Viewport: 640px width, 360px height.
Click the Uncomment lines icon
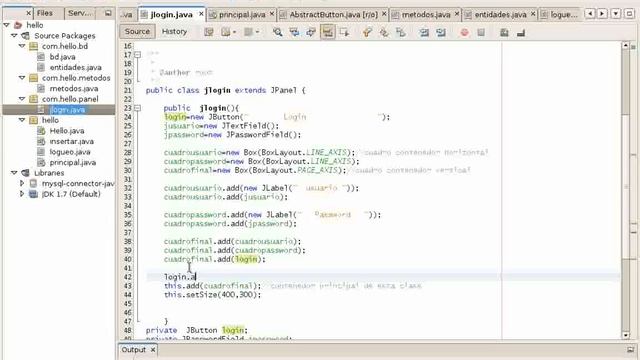[521, 32]
